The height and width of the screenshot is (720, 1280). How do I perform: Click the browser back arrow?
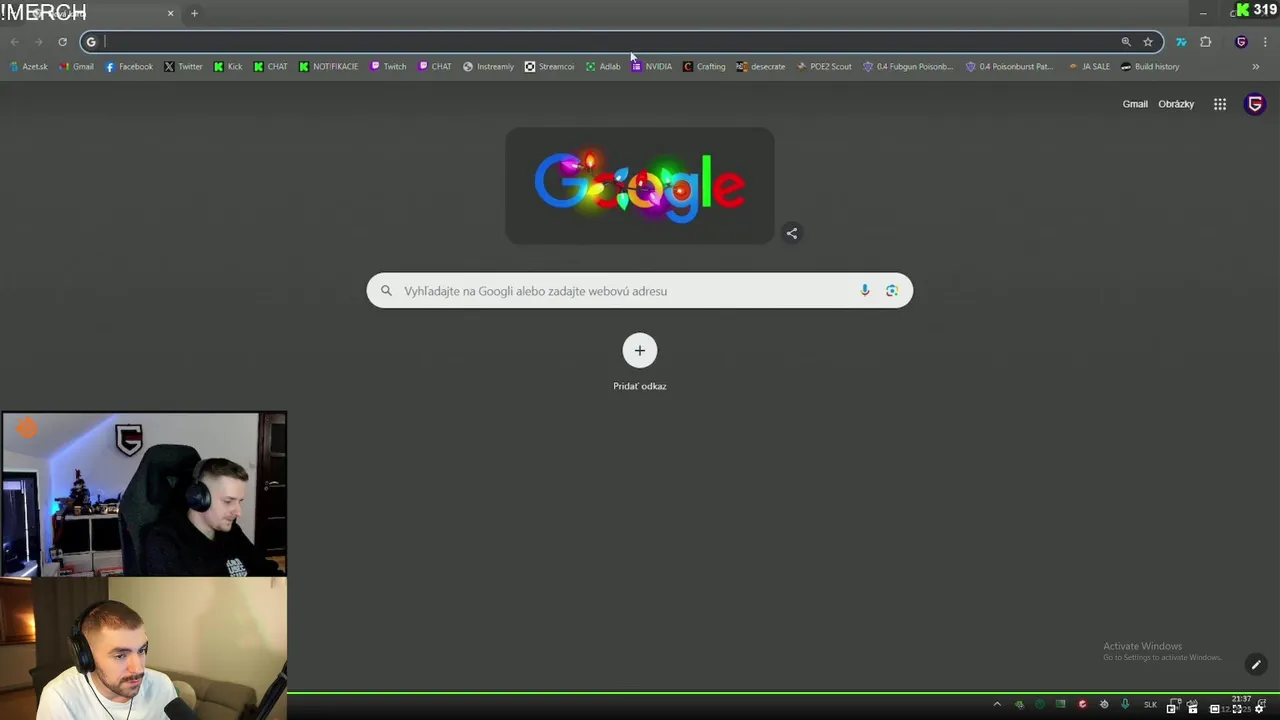coord(14,42)
